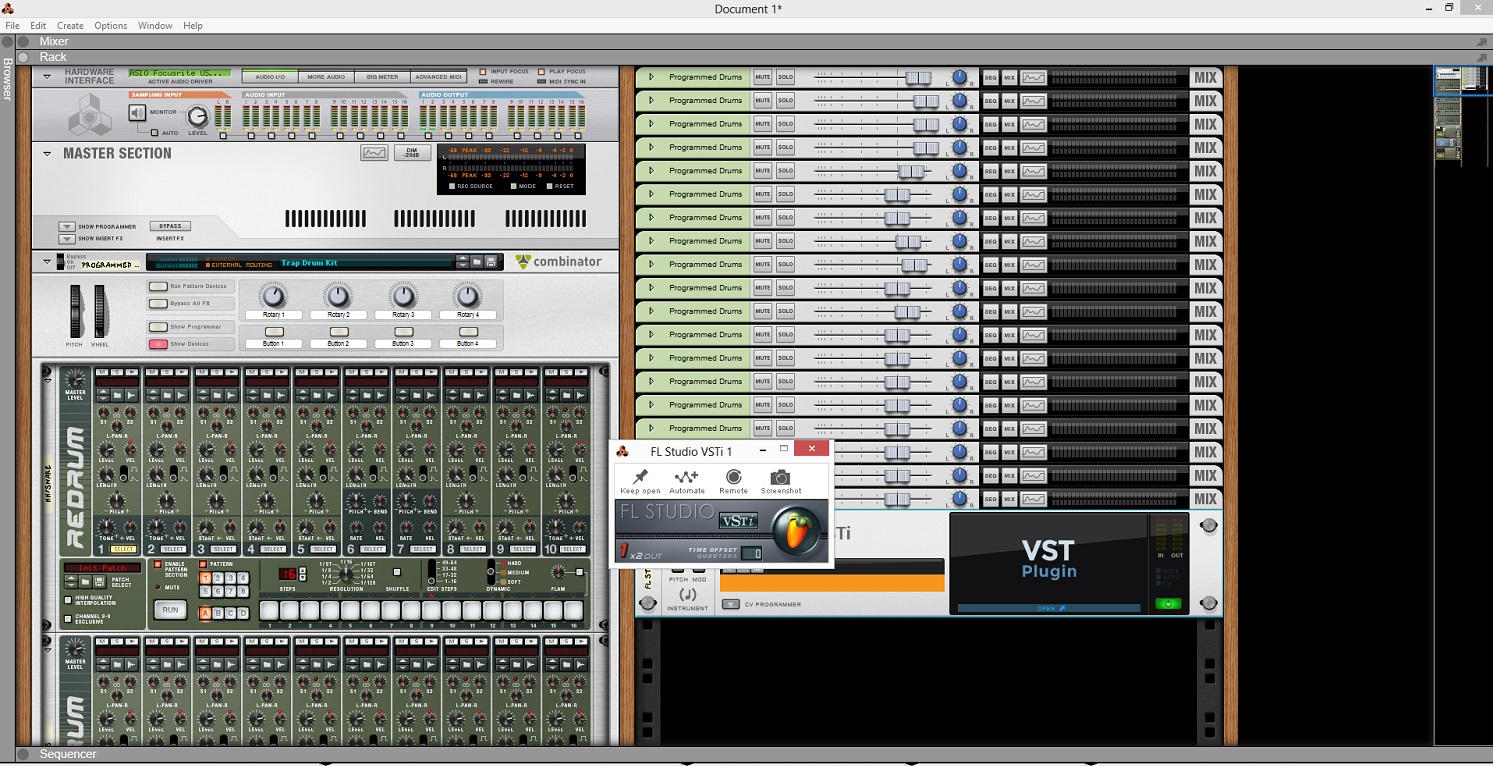Click the Automate icon in FL Studio VSTi window
Image resolution: width=1493 pixels, height=766 pixels.
(x=686, y=477)
